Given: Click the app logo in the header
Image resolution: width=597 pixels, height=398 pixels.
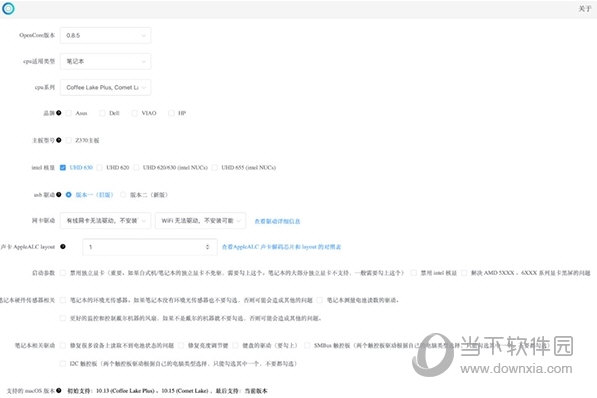Looking at the screenshot, I should coord(8,8).
